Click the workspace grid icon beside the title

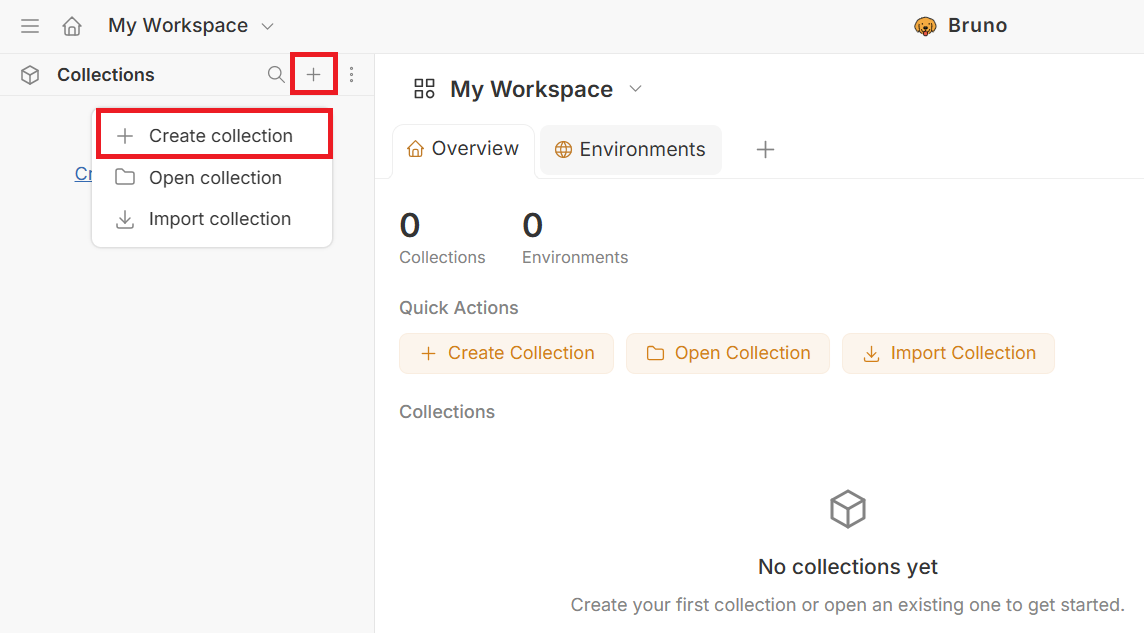pyautogui.click(x=424, y=89)
